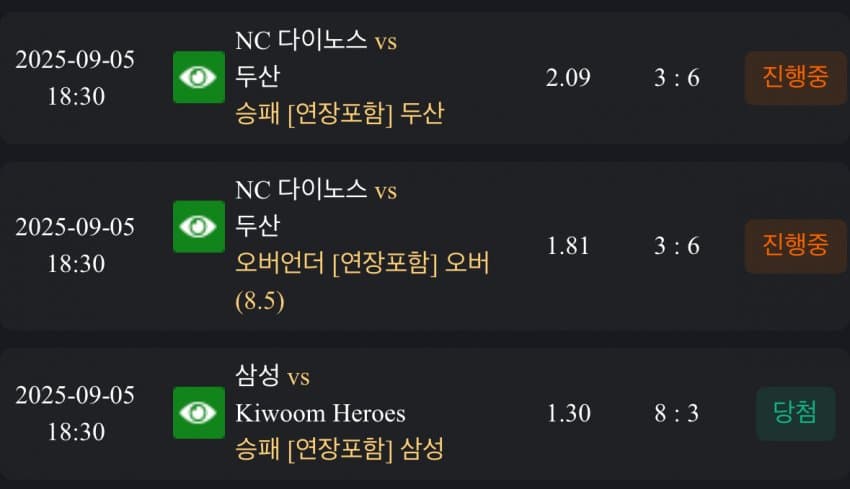Click the eye icon beside the 오버언더 bet
The height and width of the screenshot is (489, 850).
[x=198, y=227]
